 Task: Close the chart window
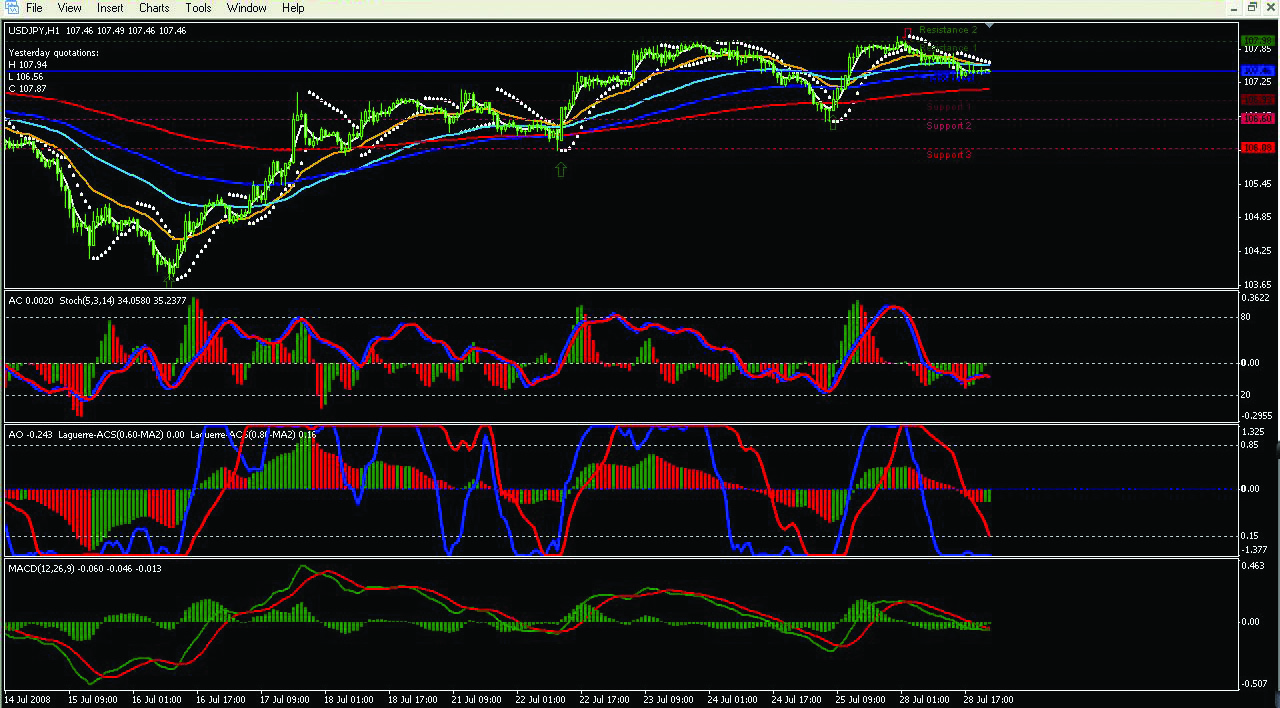click(1270, 7)
